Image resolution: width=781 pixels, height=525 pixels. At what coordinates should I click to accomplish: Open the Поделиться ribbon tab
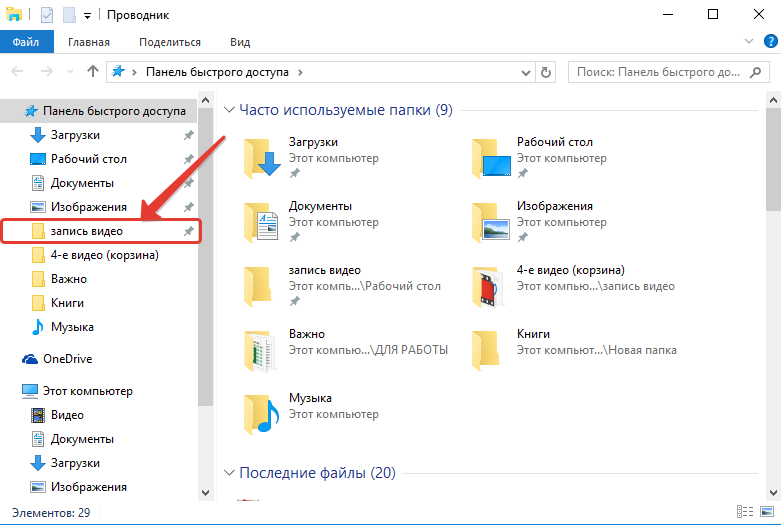[170, 42]
